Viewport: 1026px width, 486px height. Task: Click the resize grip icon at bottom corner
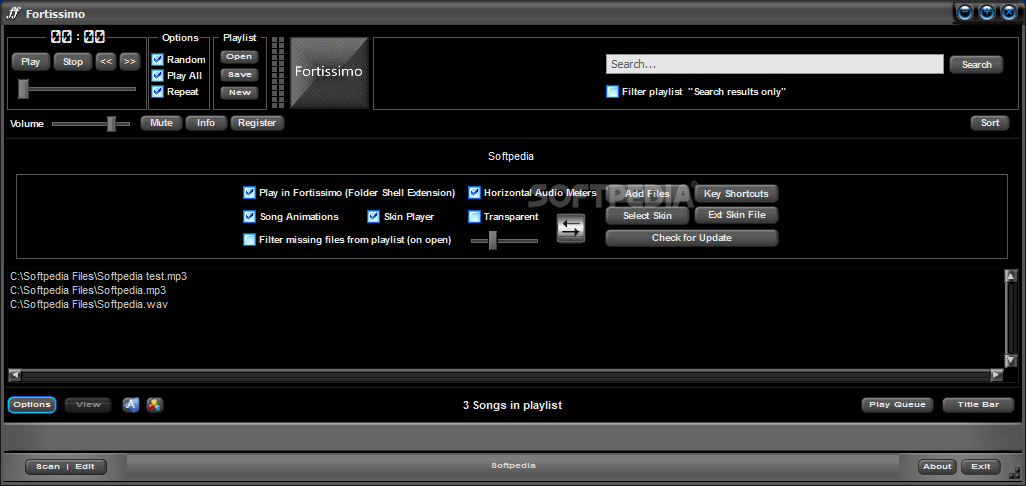point(1014,472)
